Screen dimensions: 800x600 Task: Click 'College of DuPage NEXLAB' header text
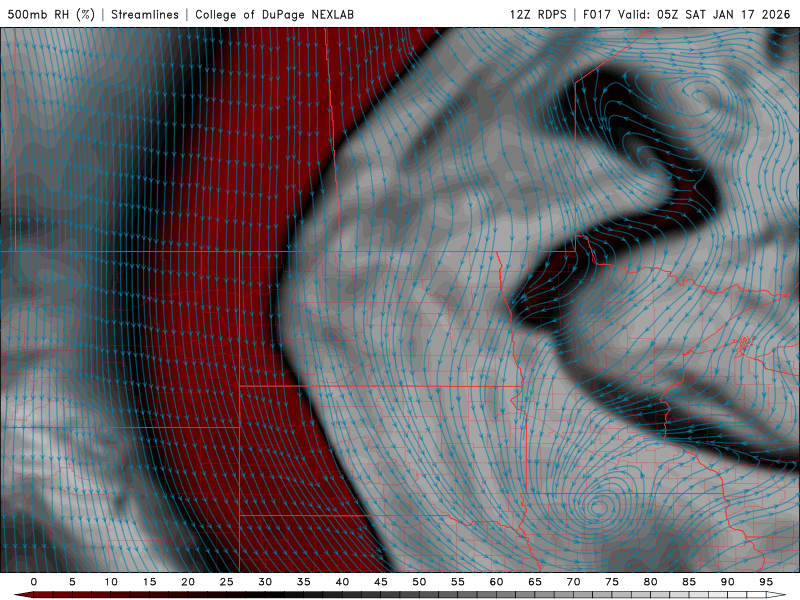pyautogui.click(x=274, y=14)
